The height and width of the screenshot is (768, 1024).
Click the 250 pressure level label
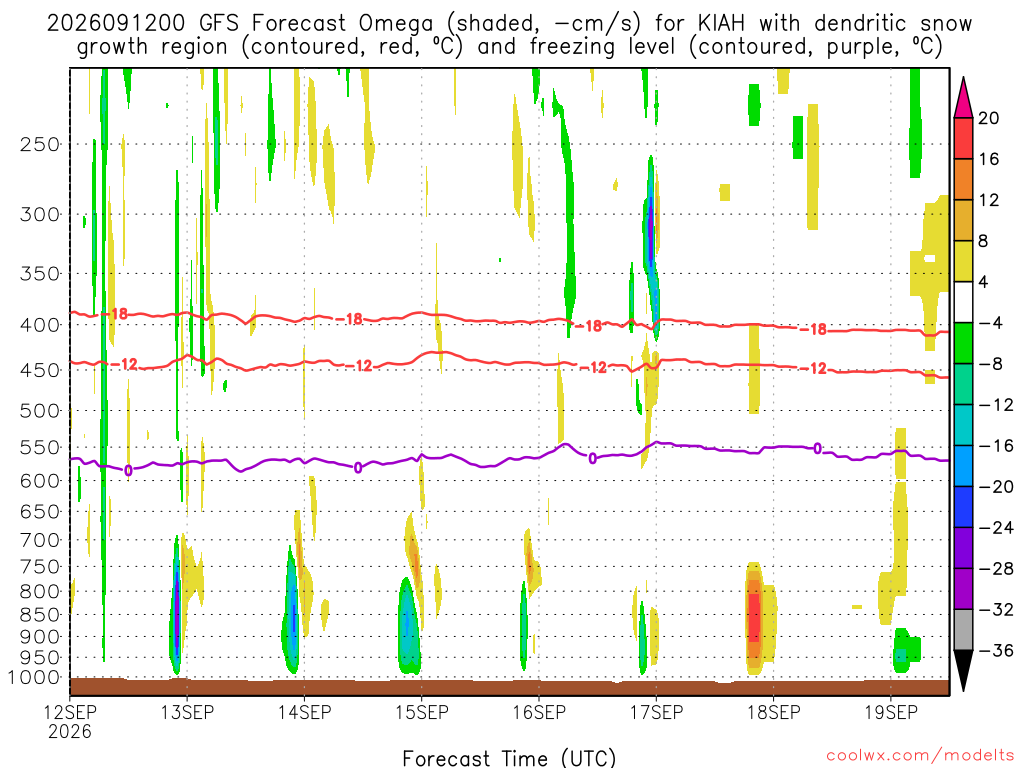tap(40, 144)
